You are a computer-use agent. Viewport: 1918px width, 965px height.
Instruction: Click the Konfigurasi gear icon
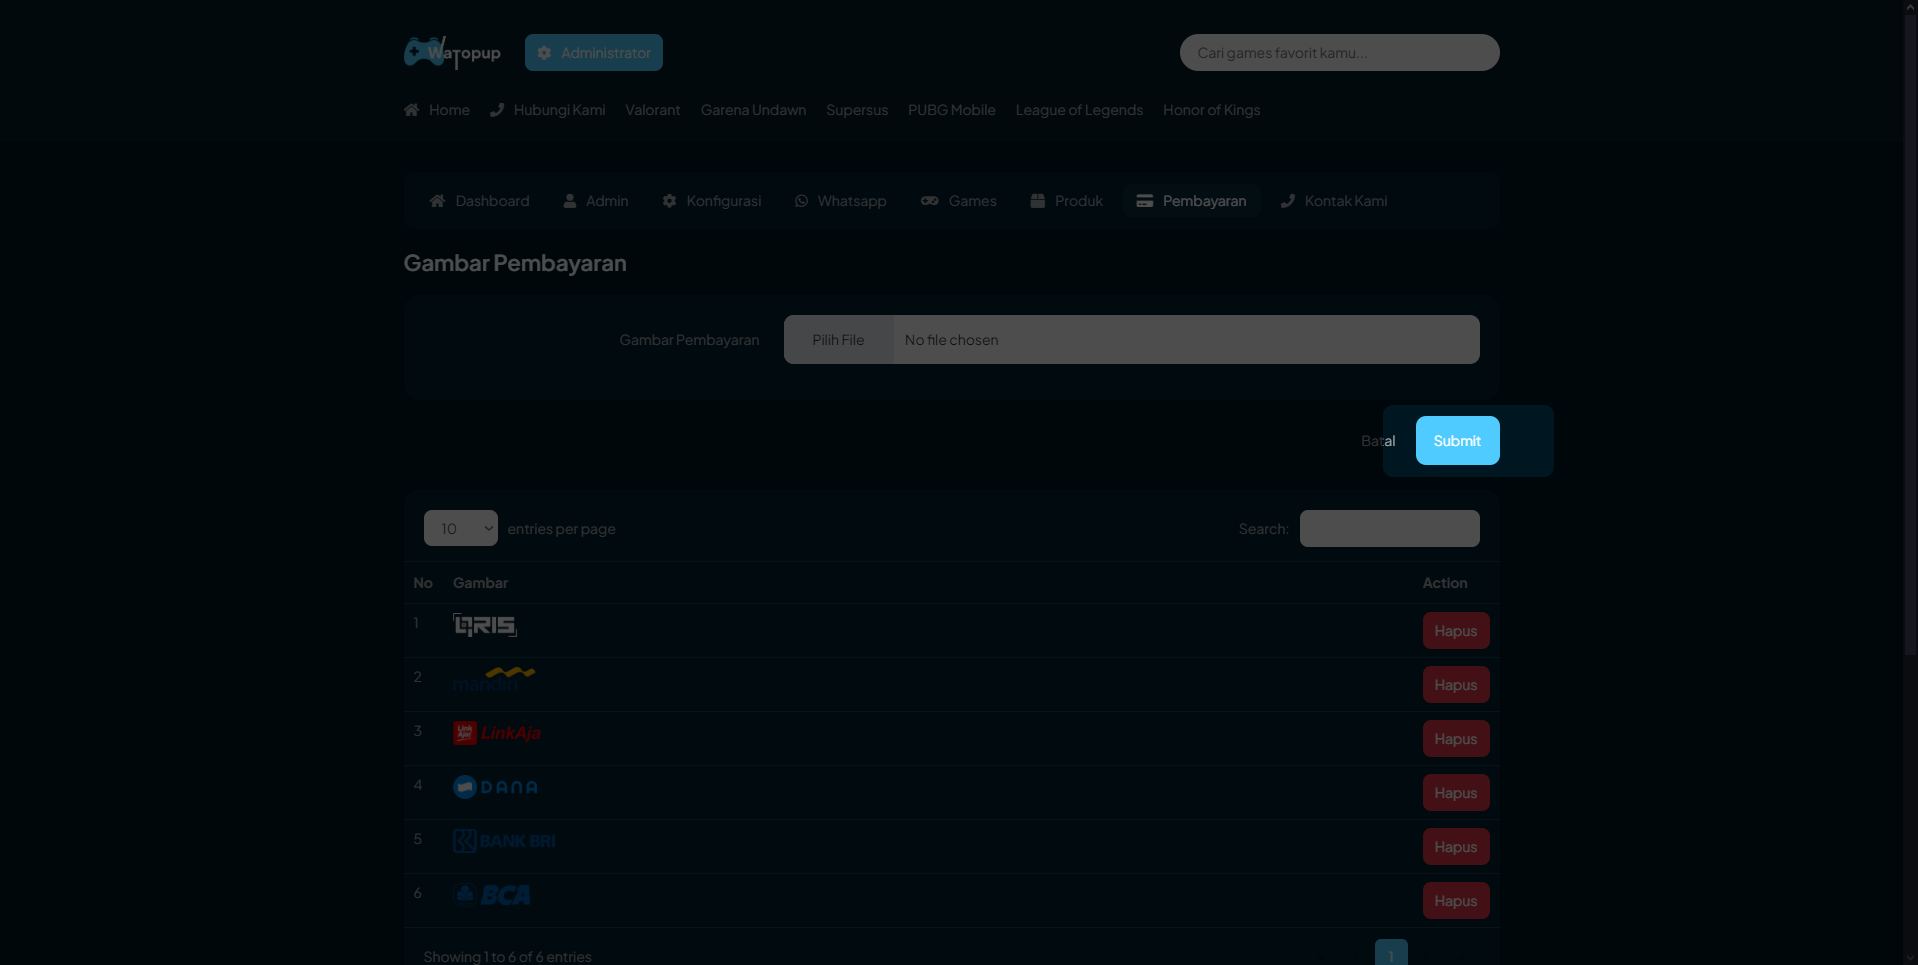tap(669, 201)
